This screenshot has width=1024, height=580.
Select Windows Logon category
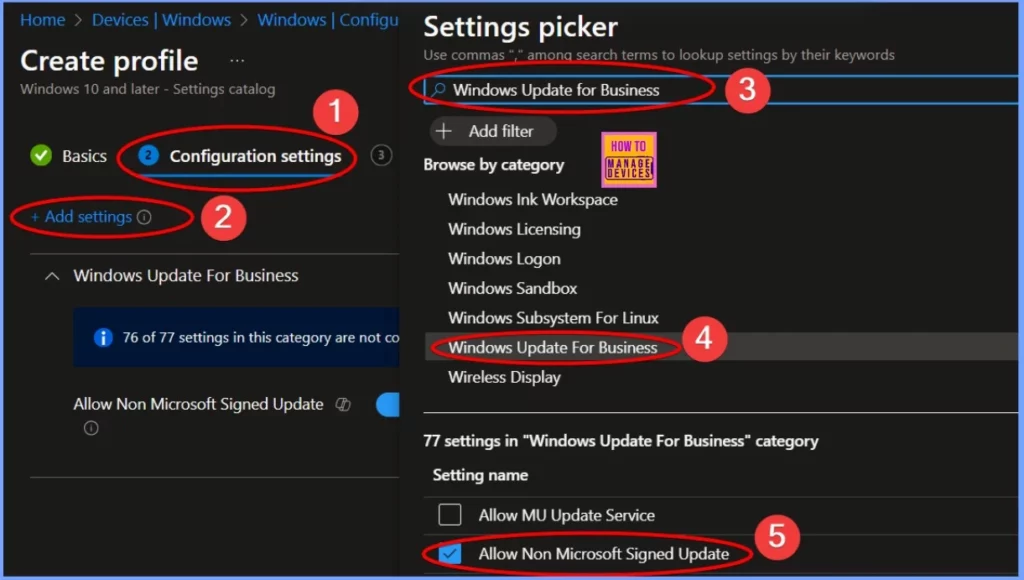click(x=504, y=259)
